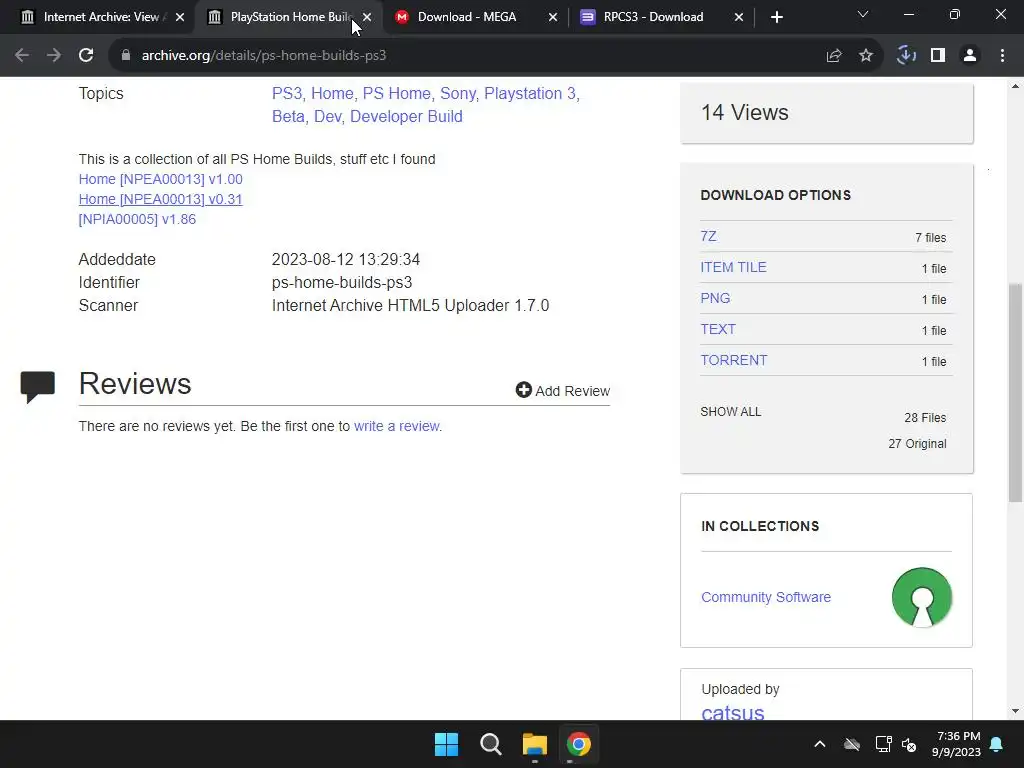Open File Explorer from taskbar
Viewport: 1024px width, 768px height.
(534, 744)
